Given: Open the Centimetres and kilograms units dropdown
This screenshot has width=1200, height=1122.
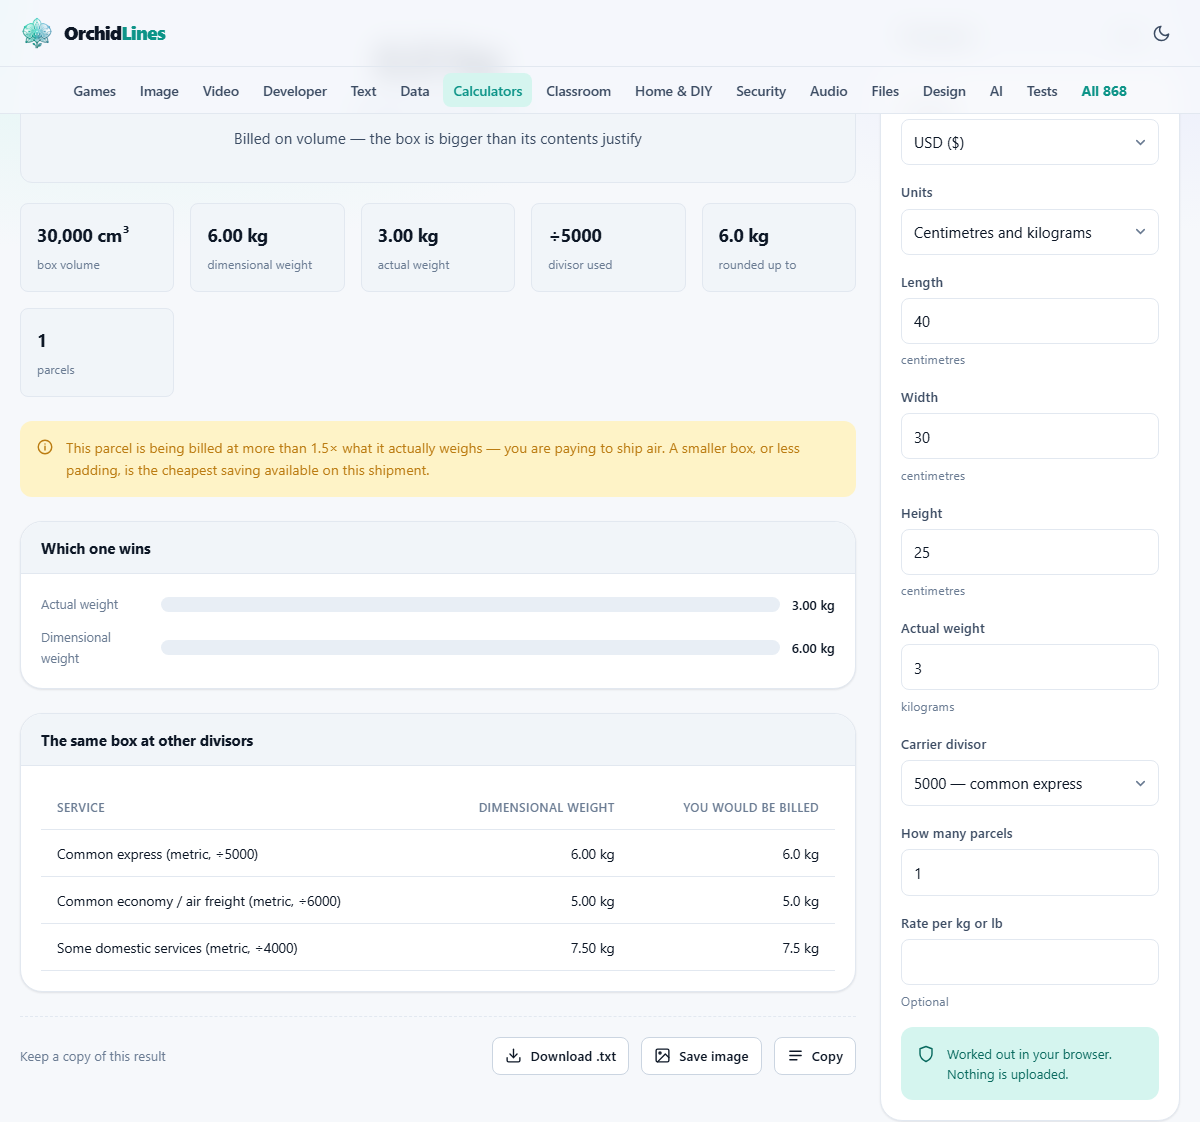Looking at the screenshot, I should click(1030, 232).
